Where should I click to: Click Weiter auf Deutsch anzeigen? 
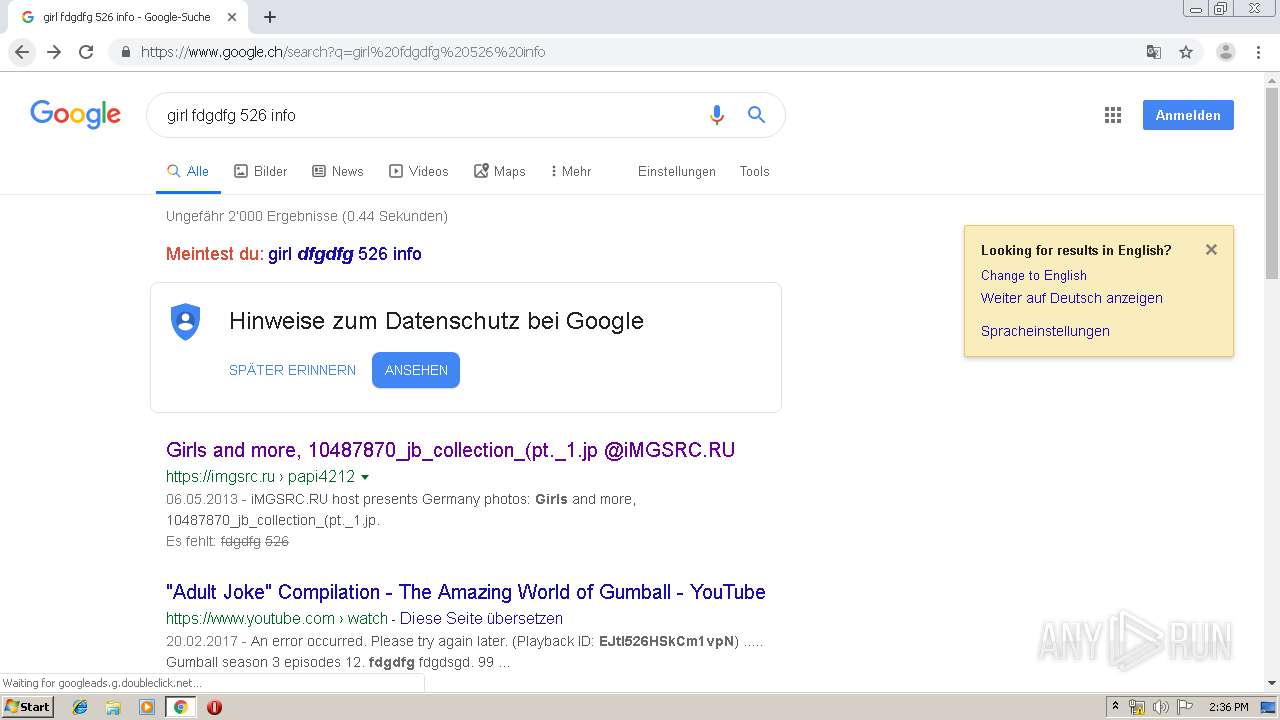[x=1071, y=298]
